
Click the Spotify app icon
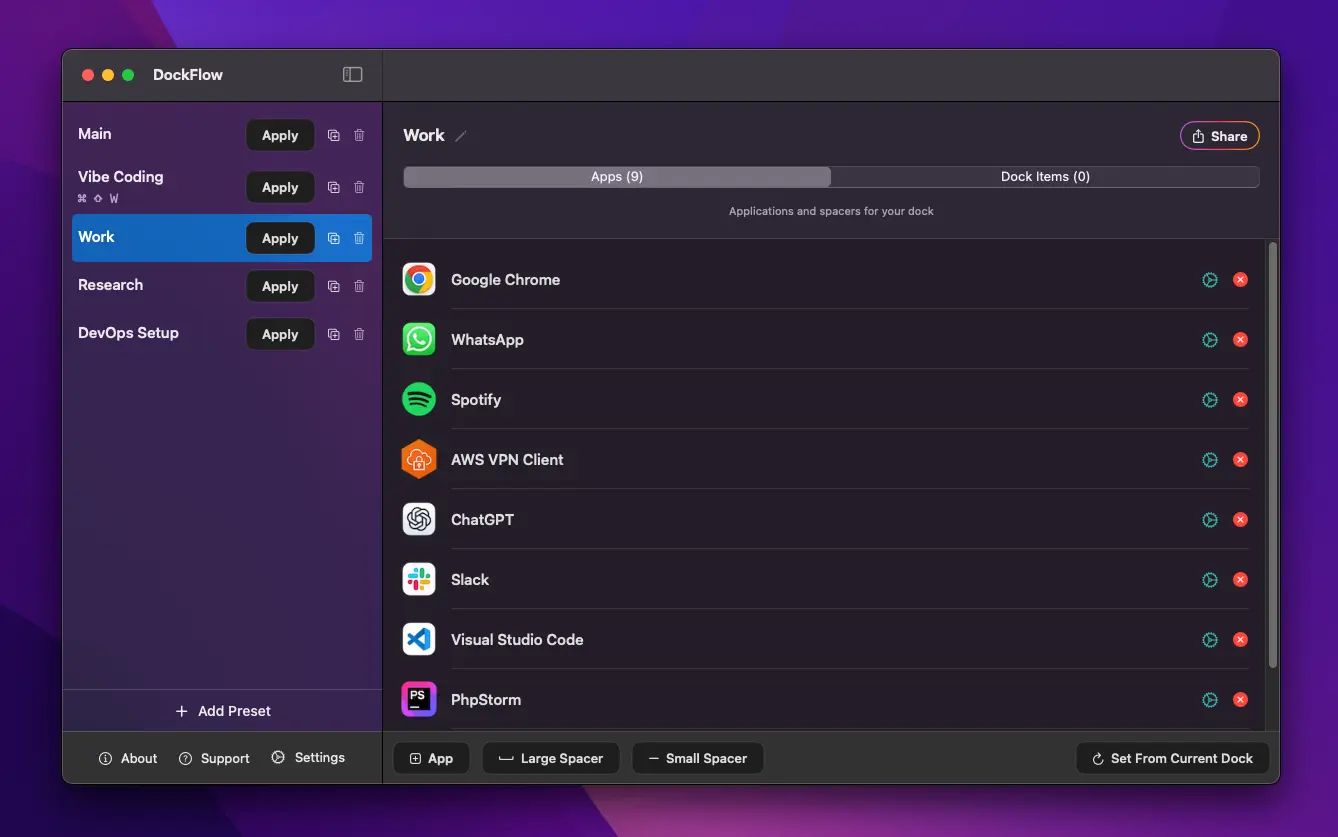(419, 399)
